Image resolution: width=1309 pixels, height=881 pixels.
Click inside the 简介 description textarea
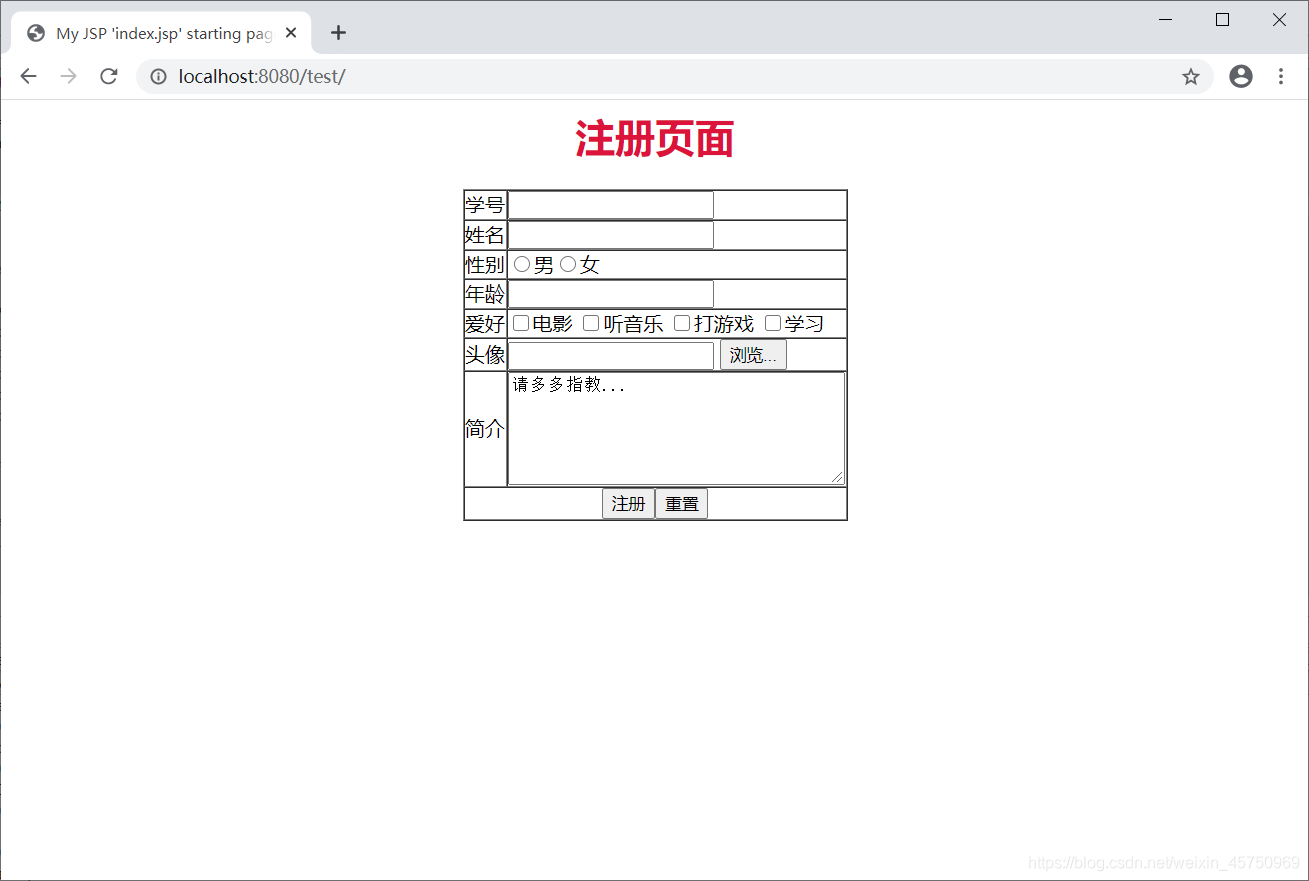(675, 428)
